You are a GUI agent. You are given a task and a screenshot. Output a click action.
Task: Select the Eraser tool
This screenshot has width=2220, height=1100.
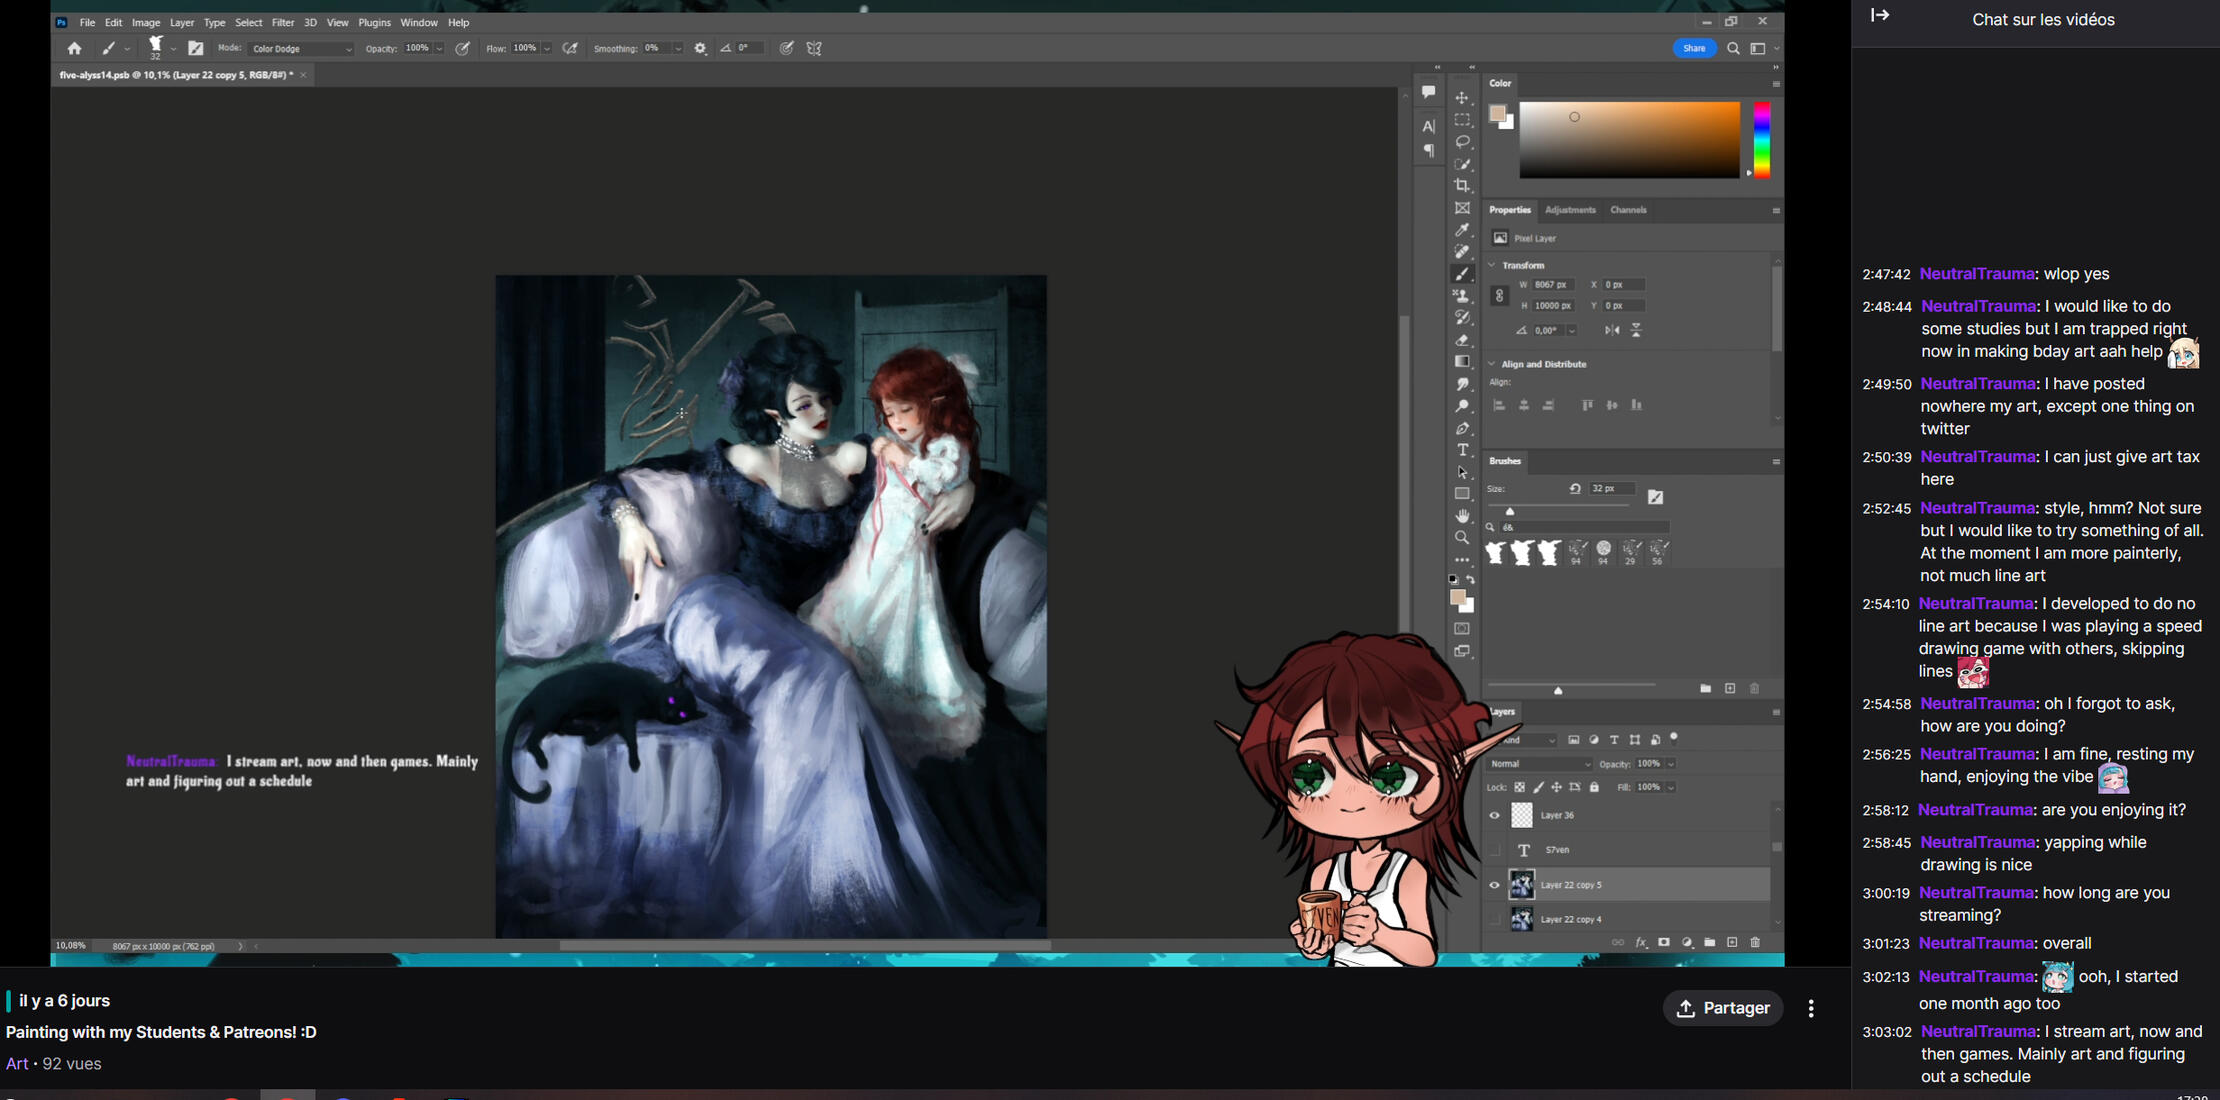tap(1462, 340)
